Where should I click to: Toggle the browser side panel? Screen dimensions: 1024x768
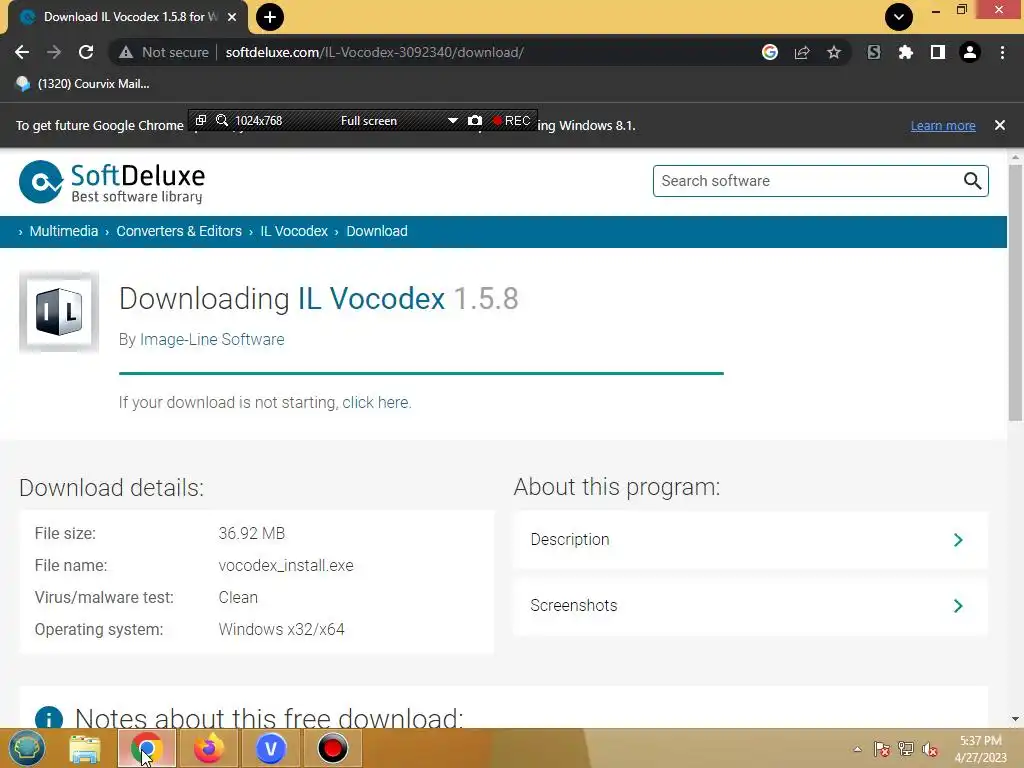coord(938,52)
